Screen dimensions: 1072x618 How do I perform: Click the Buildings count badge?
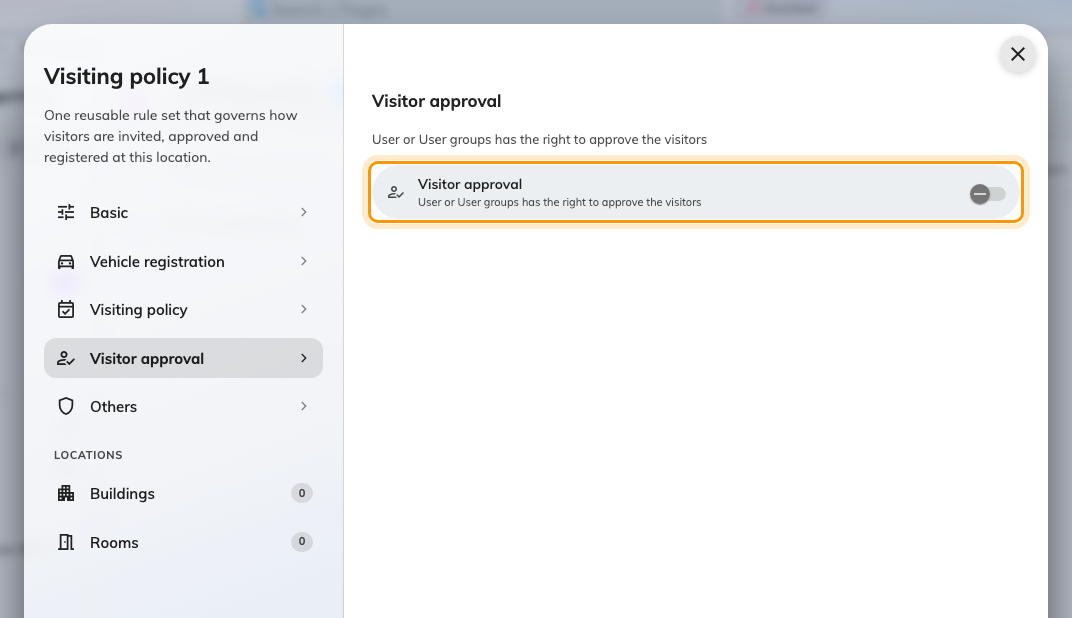point(302,493)
